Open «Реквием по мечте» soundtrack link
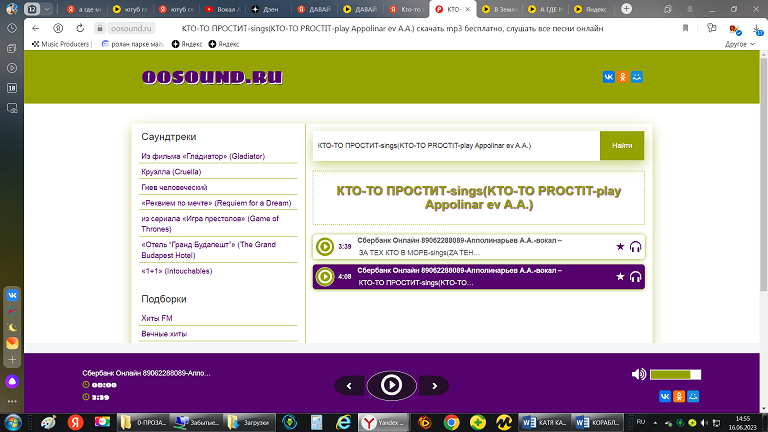This screenshot has width=768, height=432. [216, 203]
